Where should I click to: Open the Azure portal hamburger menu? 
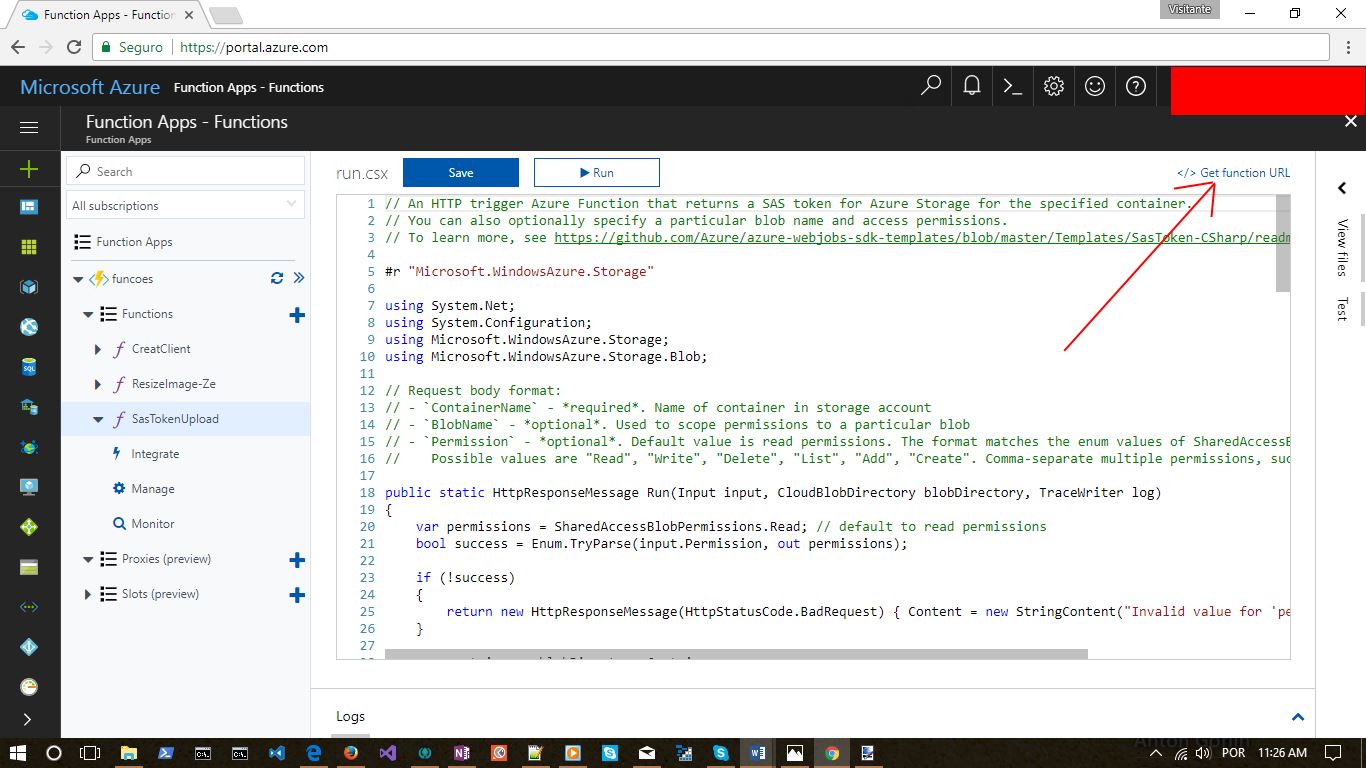tap(29, 128)
